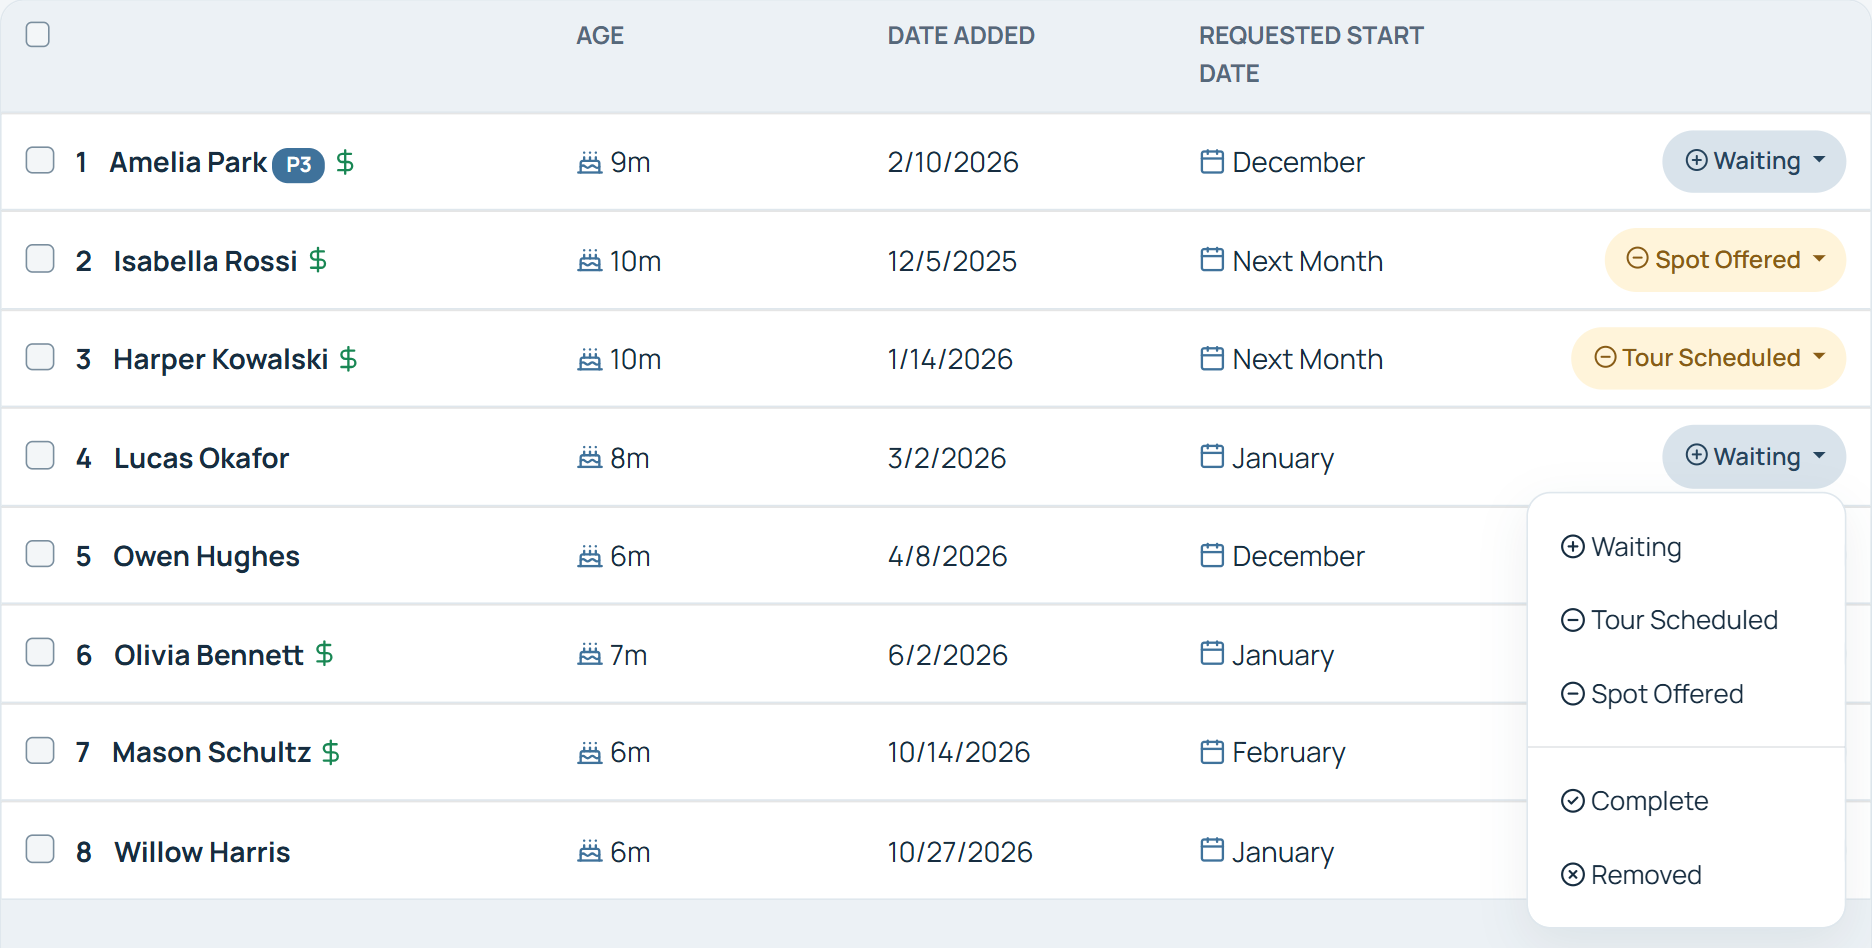1872x948 pixels.
Task: Click the cake icon in Olivia Bennett's row
Action: tap(590, 654)
